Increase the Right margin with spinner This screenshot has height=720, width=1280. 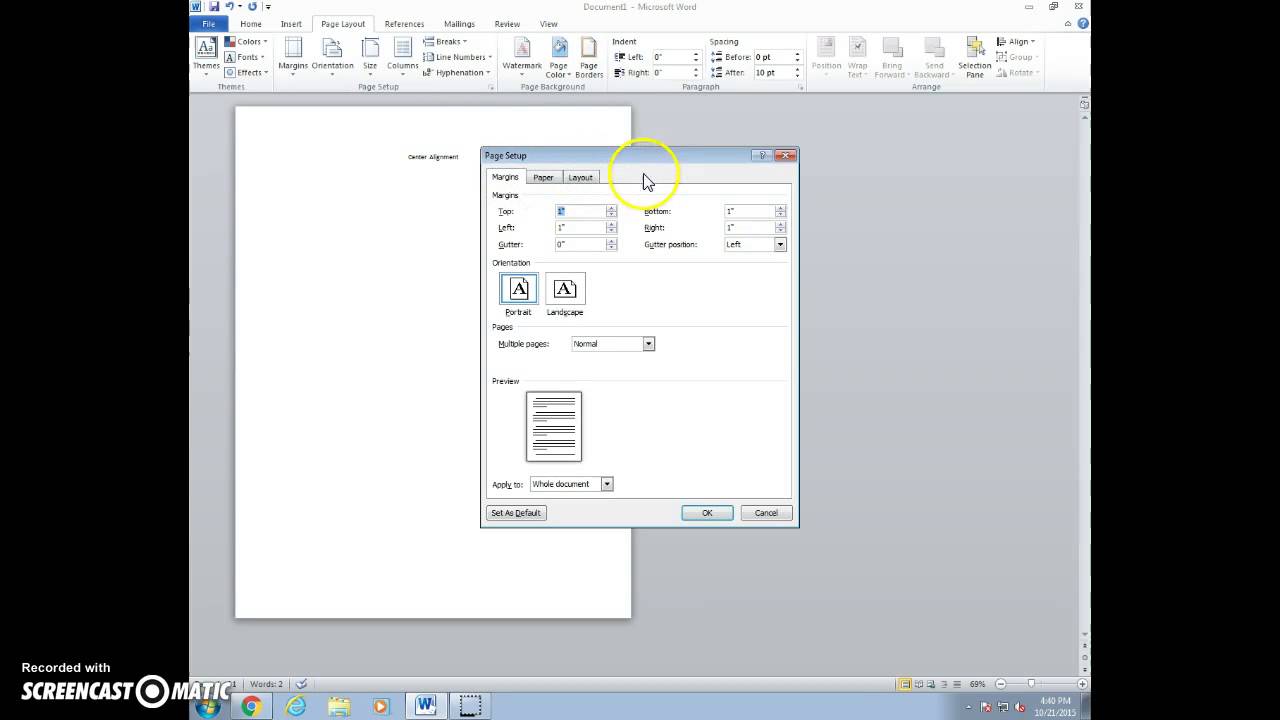(x=780, y=225)
